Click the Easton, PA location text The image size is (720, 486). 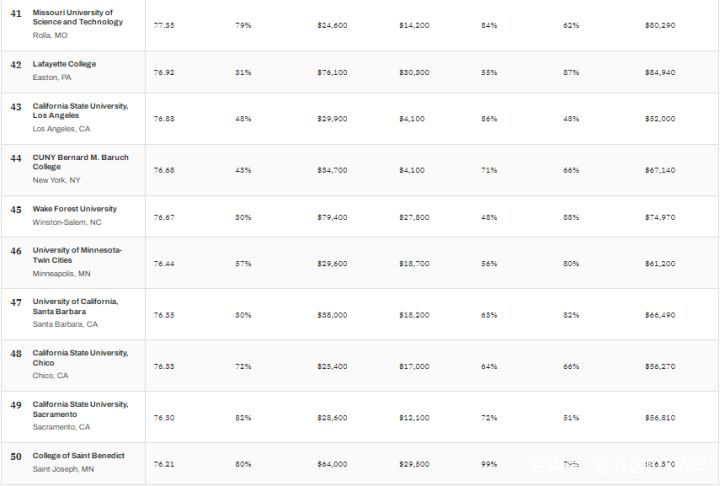click(52, 77)
